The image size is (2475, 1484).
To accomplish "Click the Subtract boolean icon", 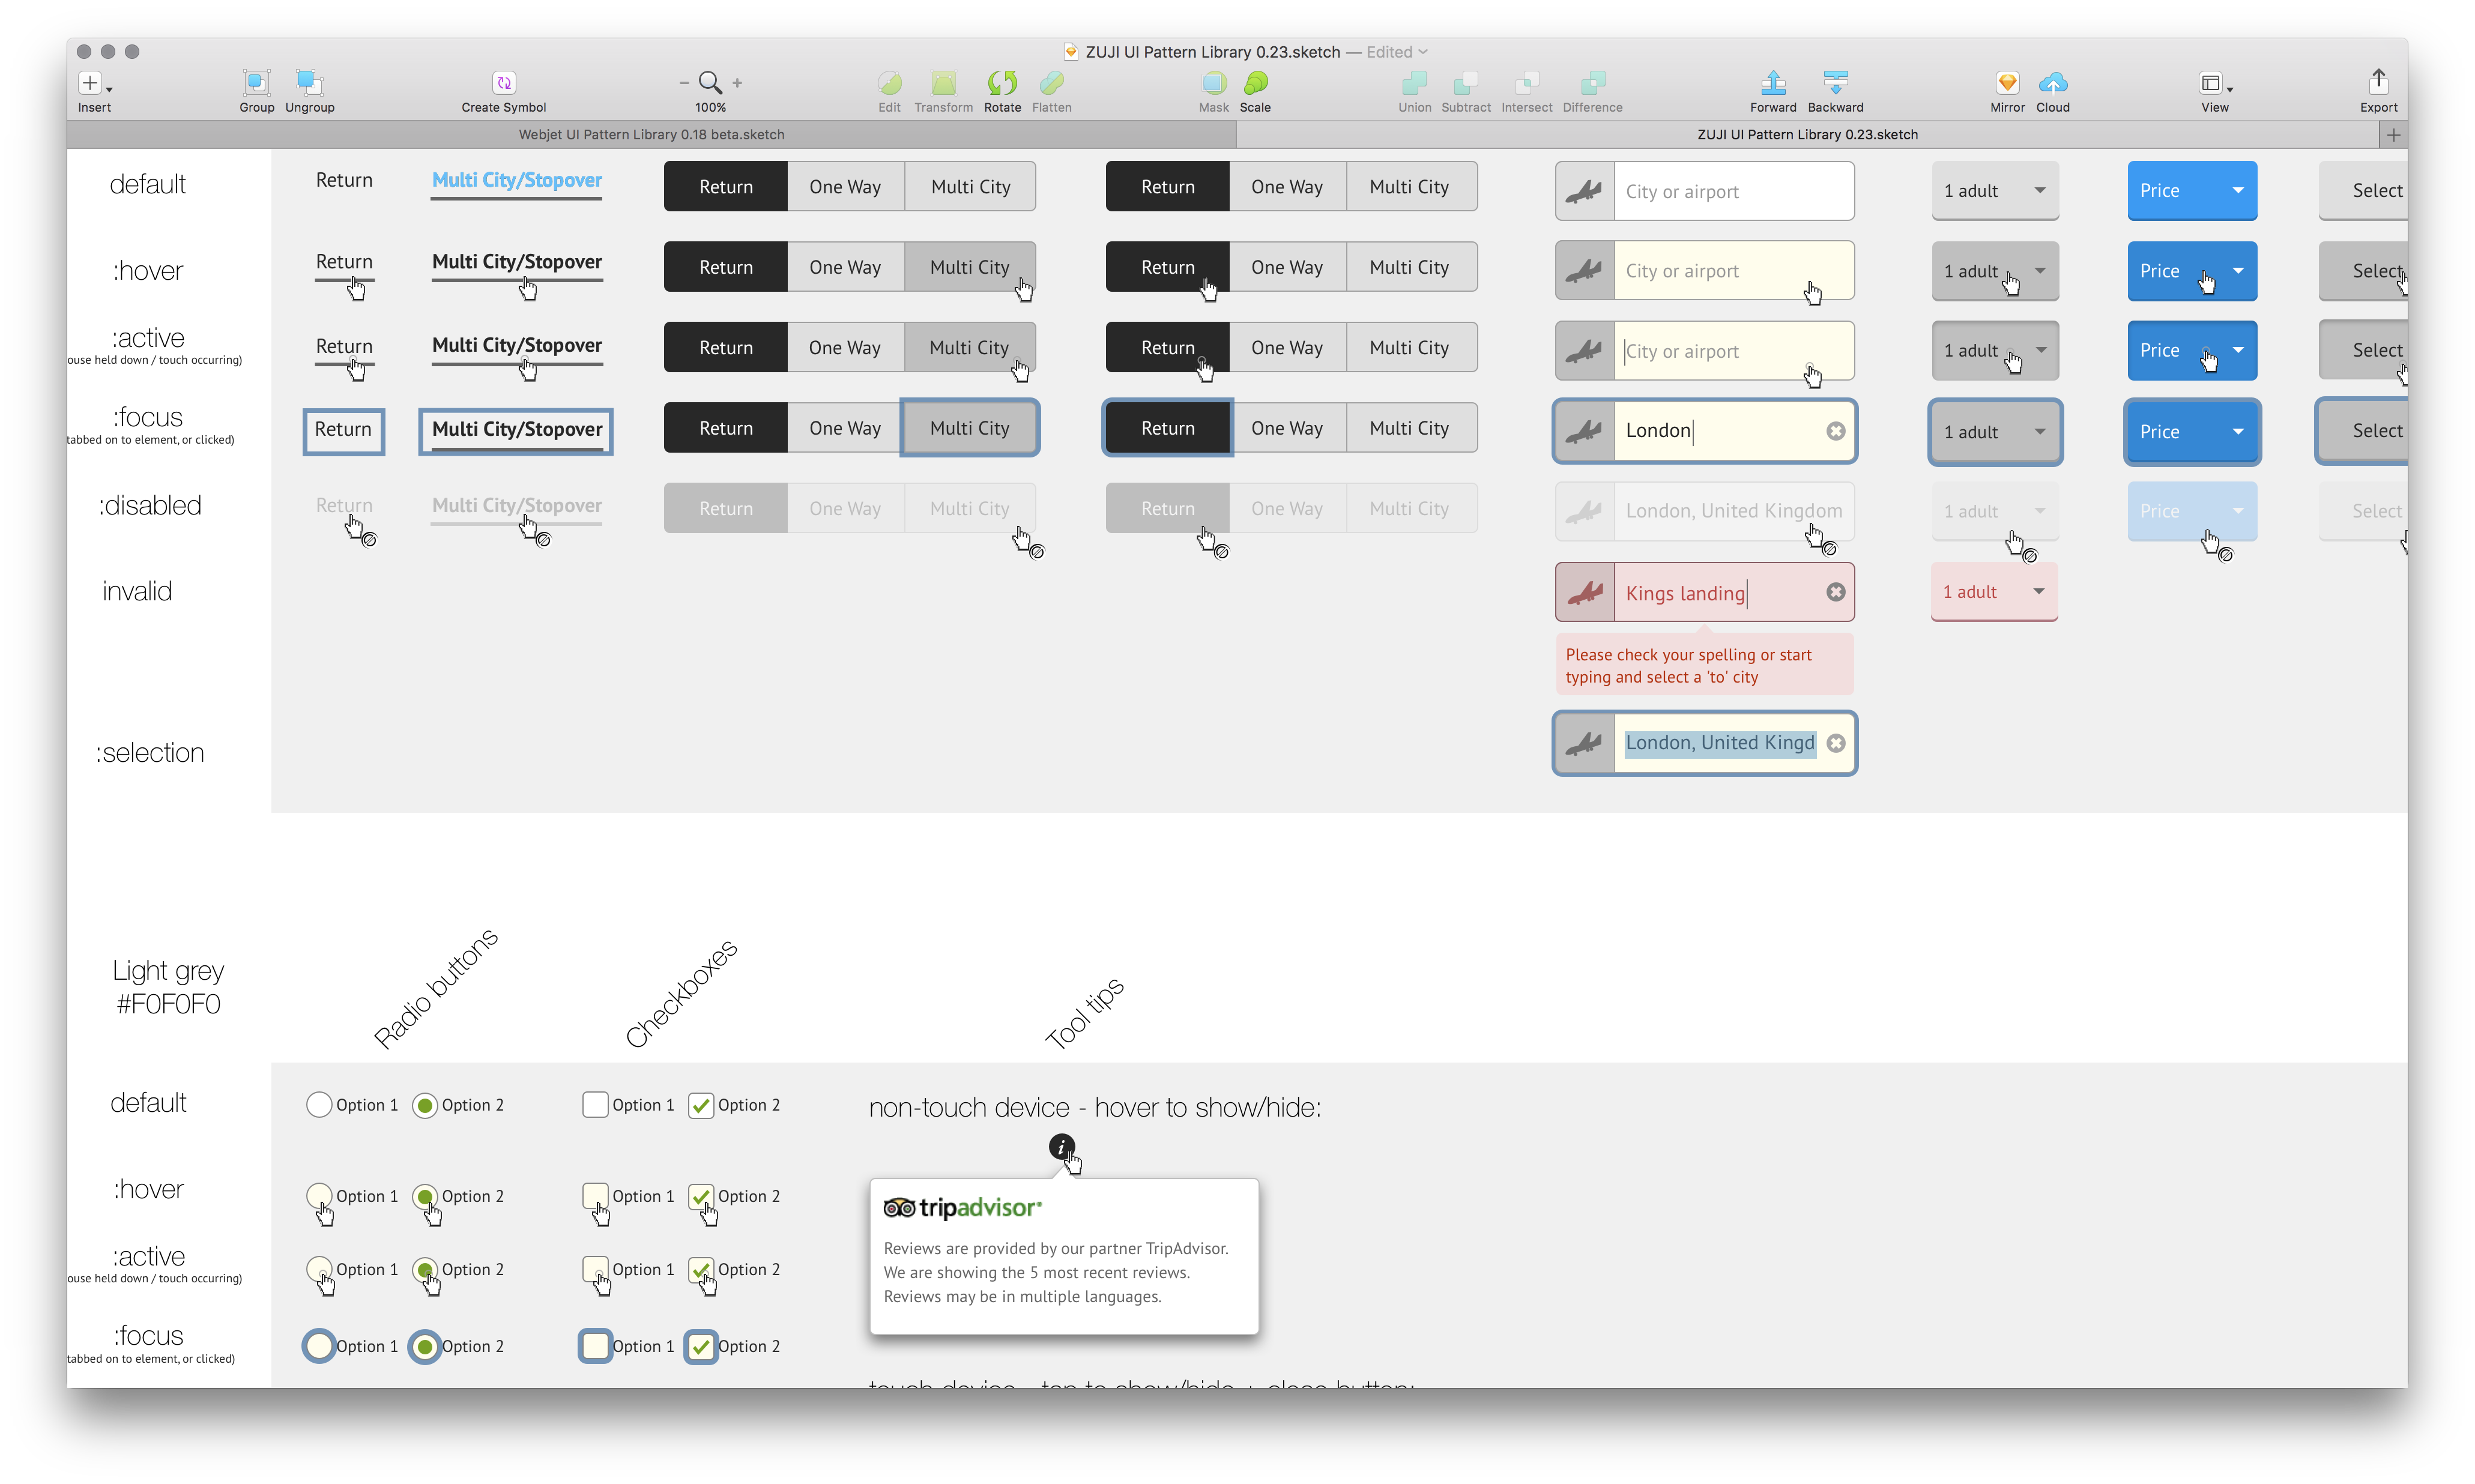I will [x=1466, y=83].
